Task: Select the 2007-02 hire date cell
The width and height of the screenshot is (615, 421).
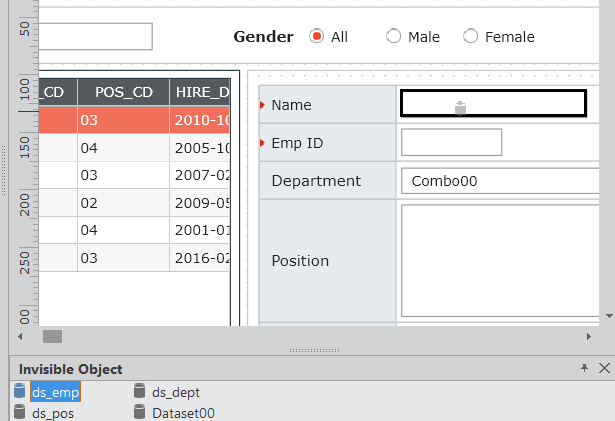Action: 200,175
